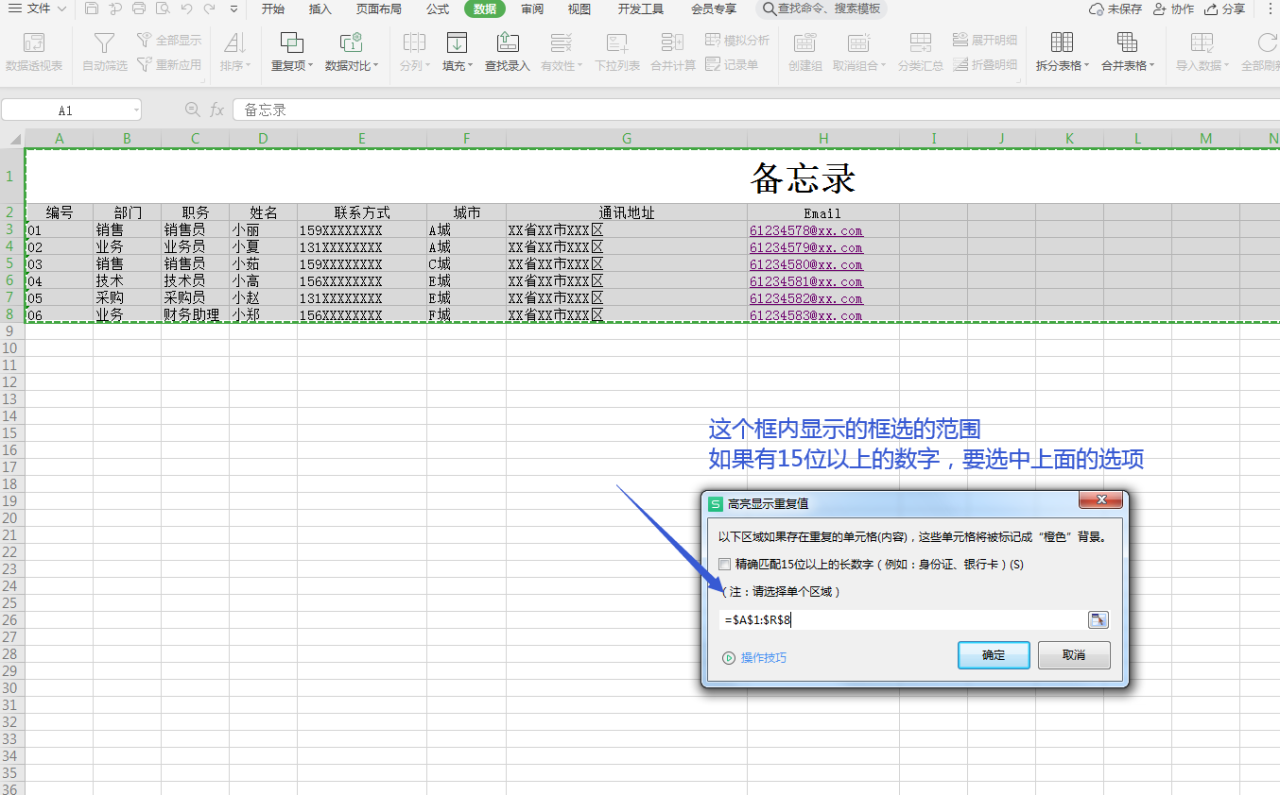Switch to the 插入 tab
This screenshot has height=795, width=1280.
[320, 9]
